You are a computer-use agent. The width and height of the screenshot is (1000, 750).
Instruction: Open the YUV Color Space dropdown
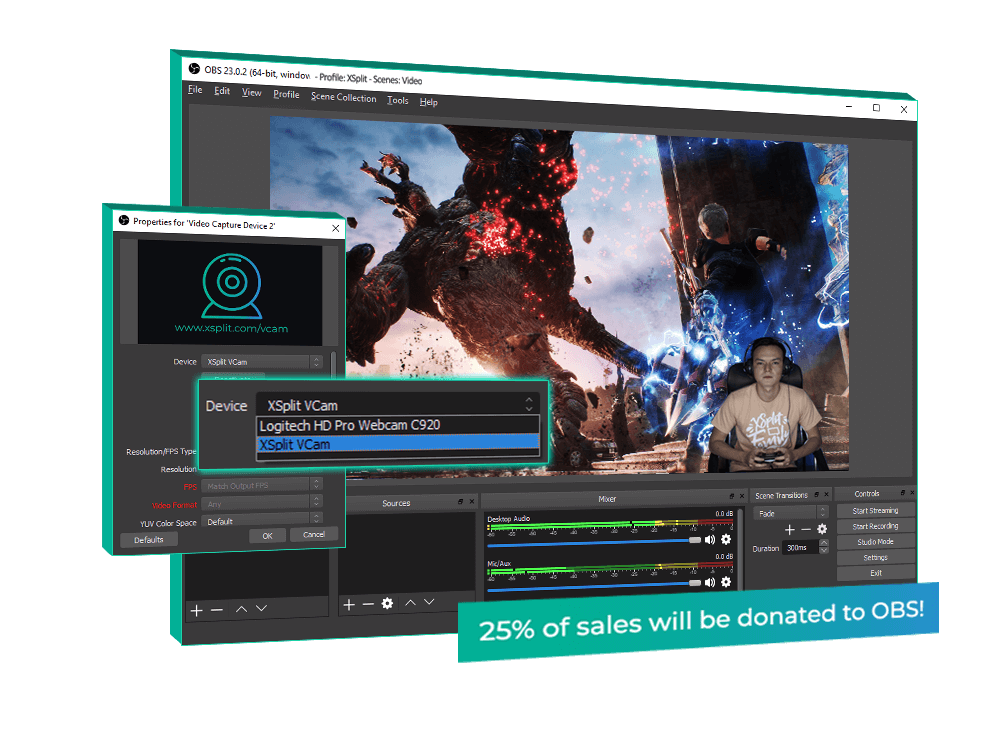(262, 520)
